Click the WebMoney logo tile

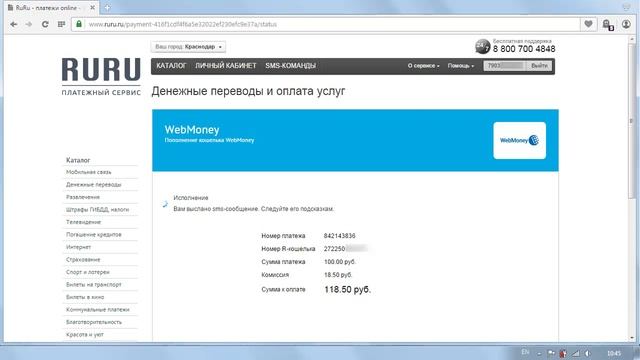[519, 140]
